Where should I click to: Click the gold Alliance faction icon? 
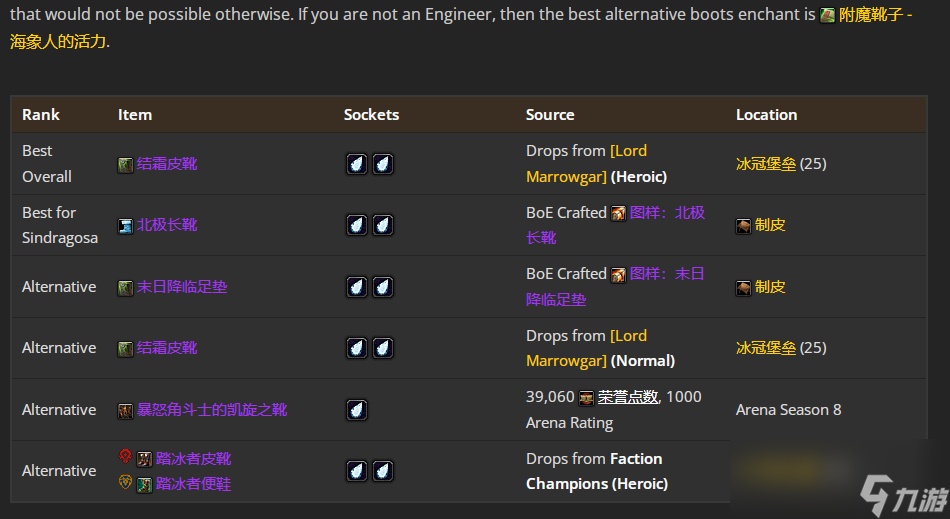125,482
